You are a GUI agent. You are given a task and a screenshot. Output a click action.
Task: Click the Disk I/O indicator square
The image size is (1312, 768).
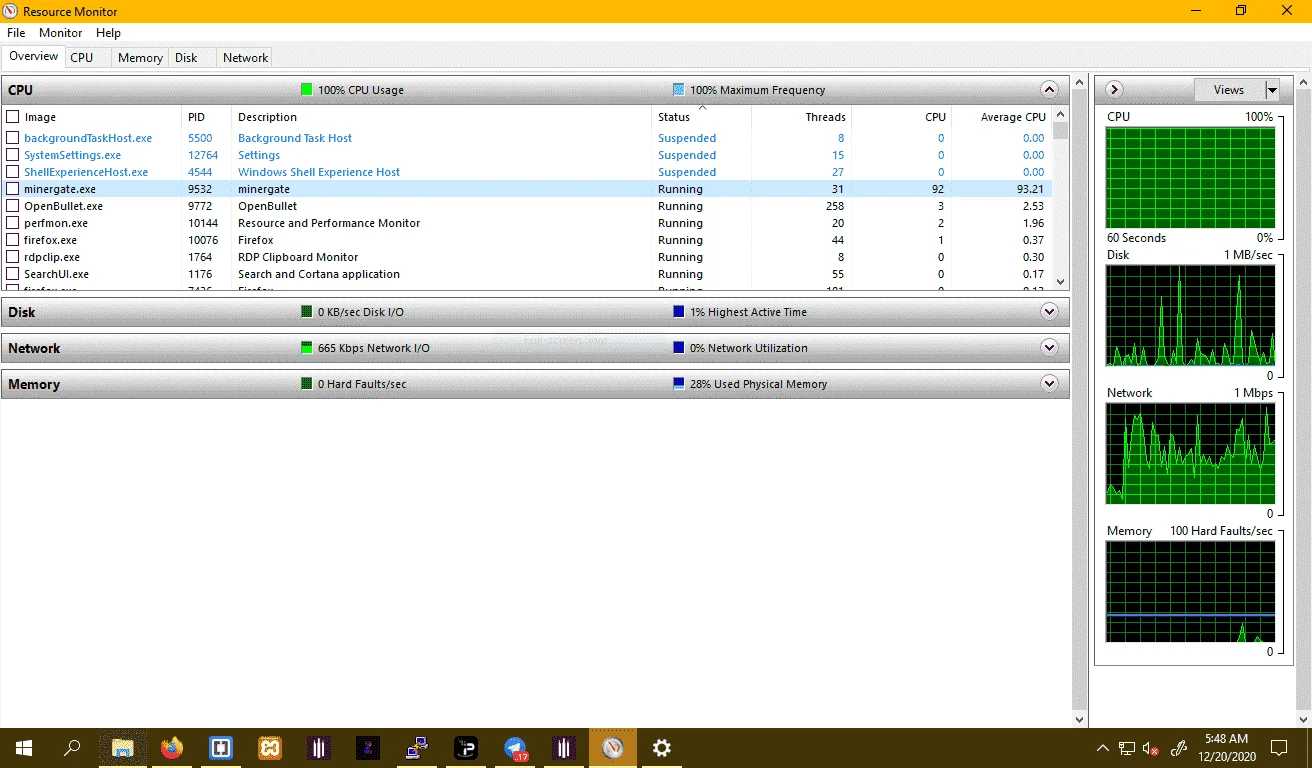pyautogui.click(x=307, y=312)
